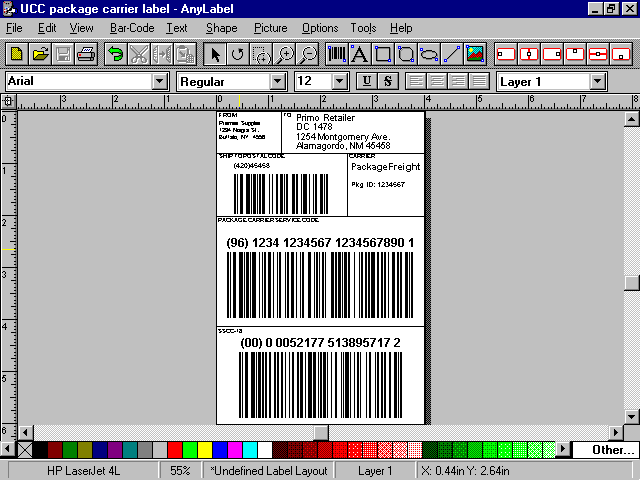Select the Rounded Rectangle tool
The width and height of the screenshot is (640, 480).
406,54
